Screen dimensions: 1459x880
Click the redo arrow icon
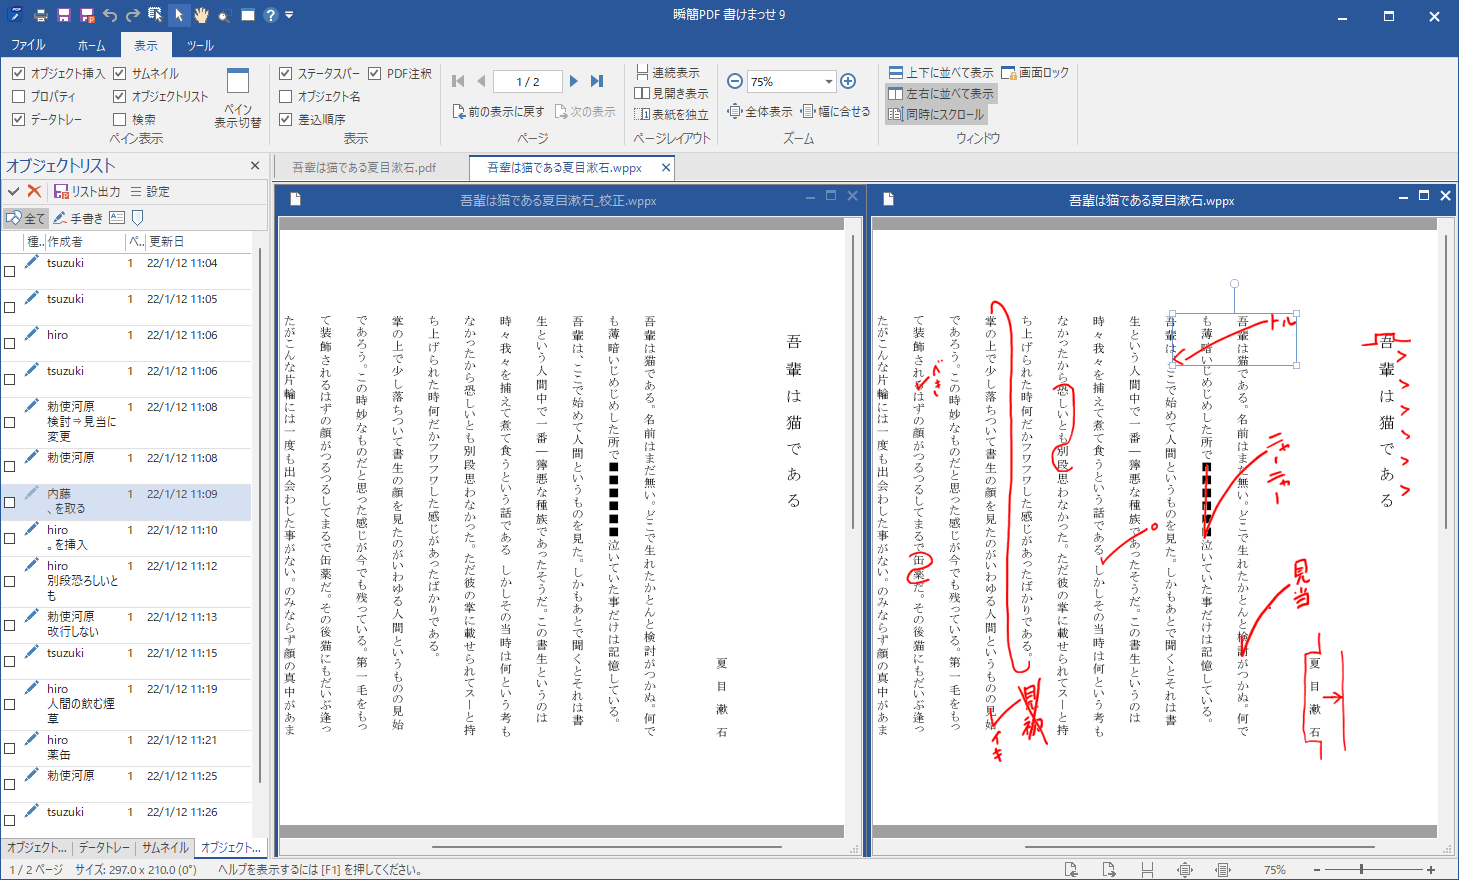click(x=132, y=15)
